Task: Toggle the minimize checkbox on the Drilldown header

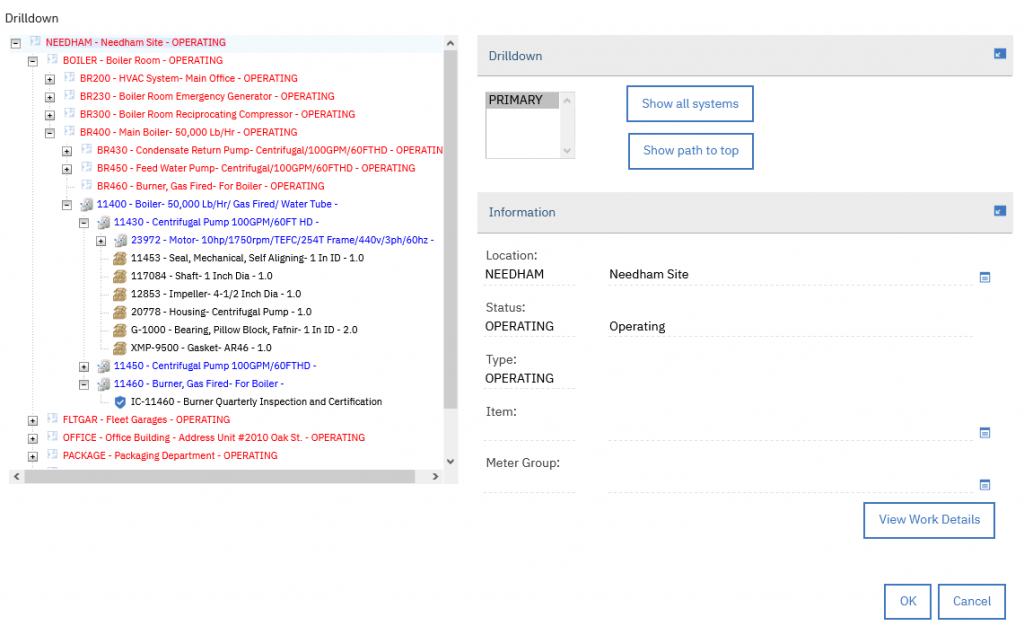Action: [999, 55]
